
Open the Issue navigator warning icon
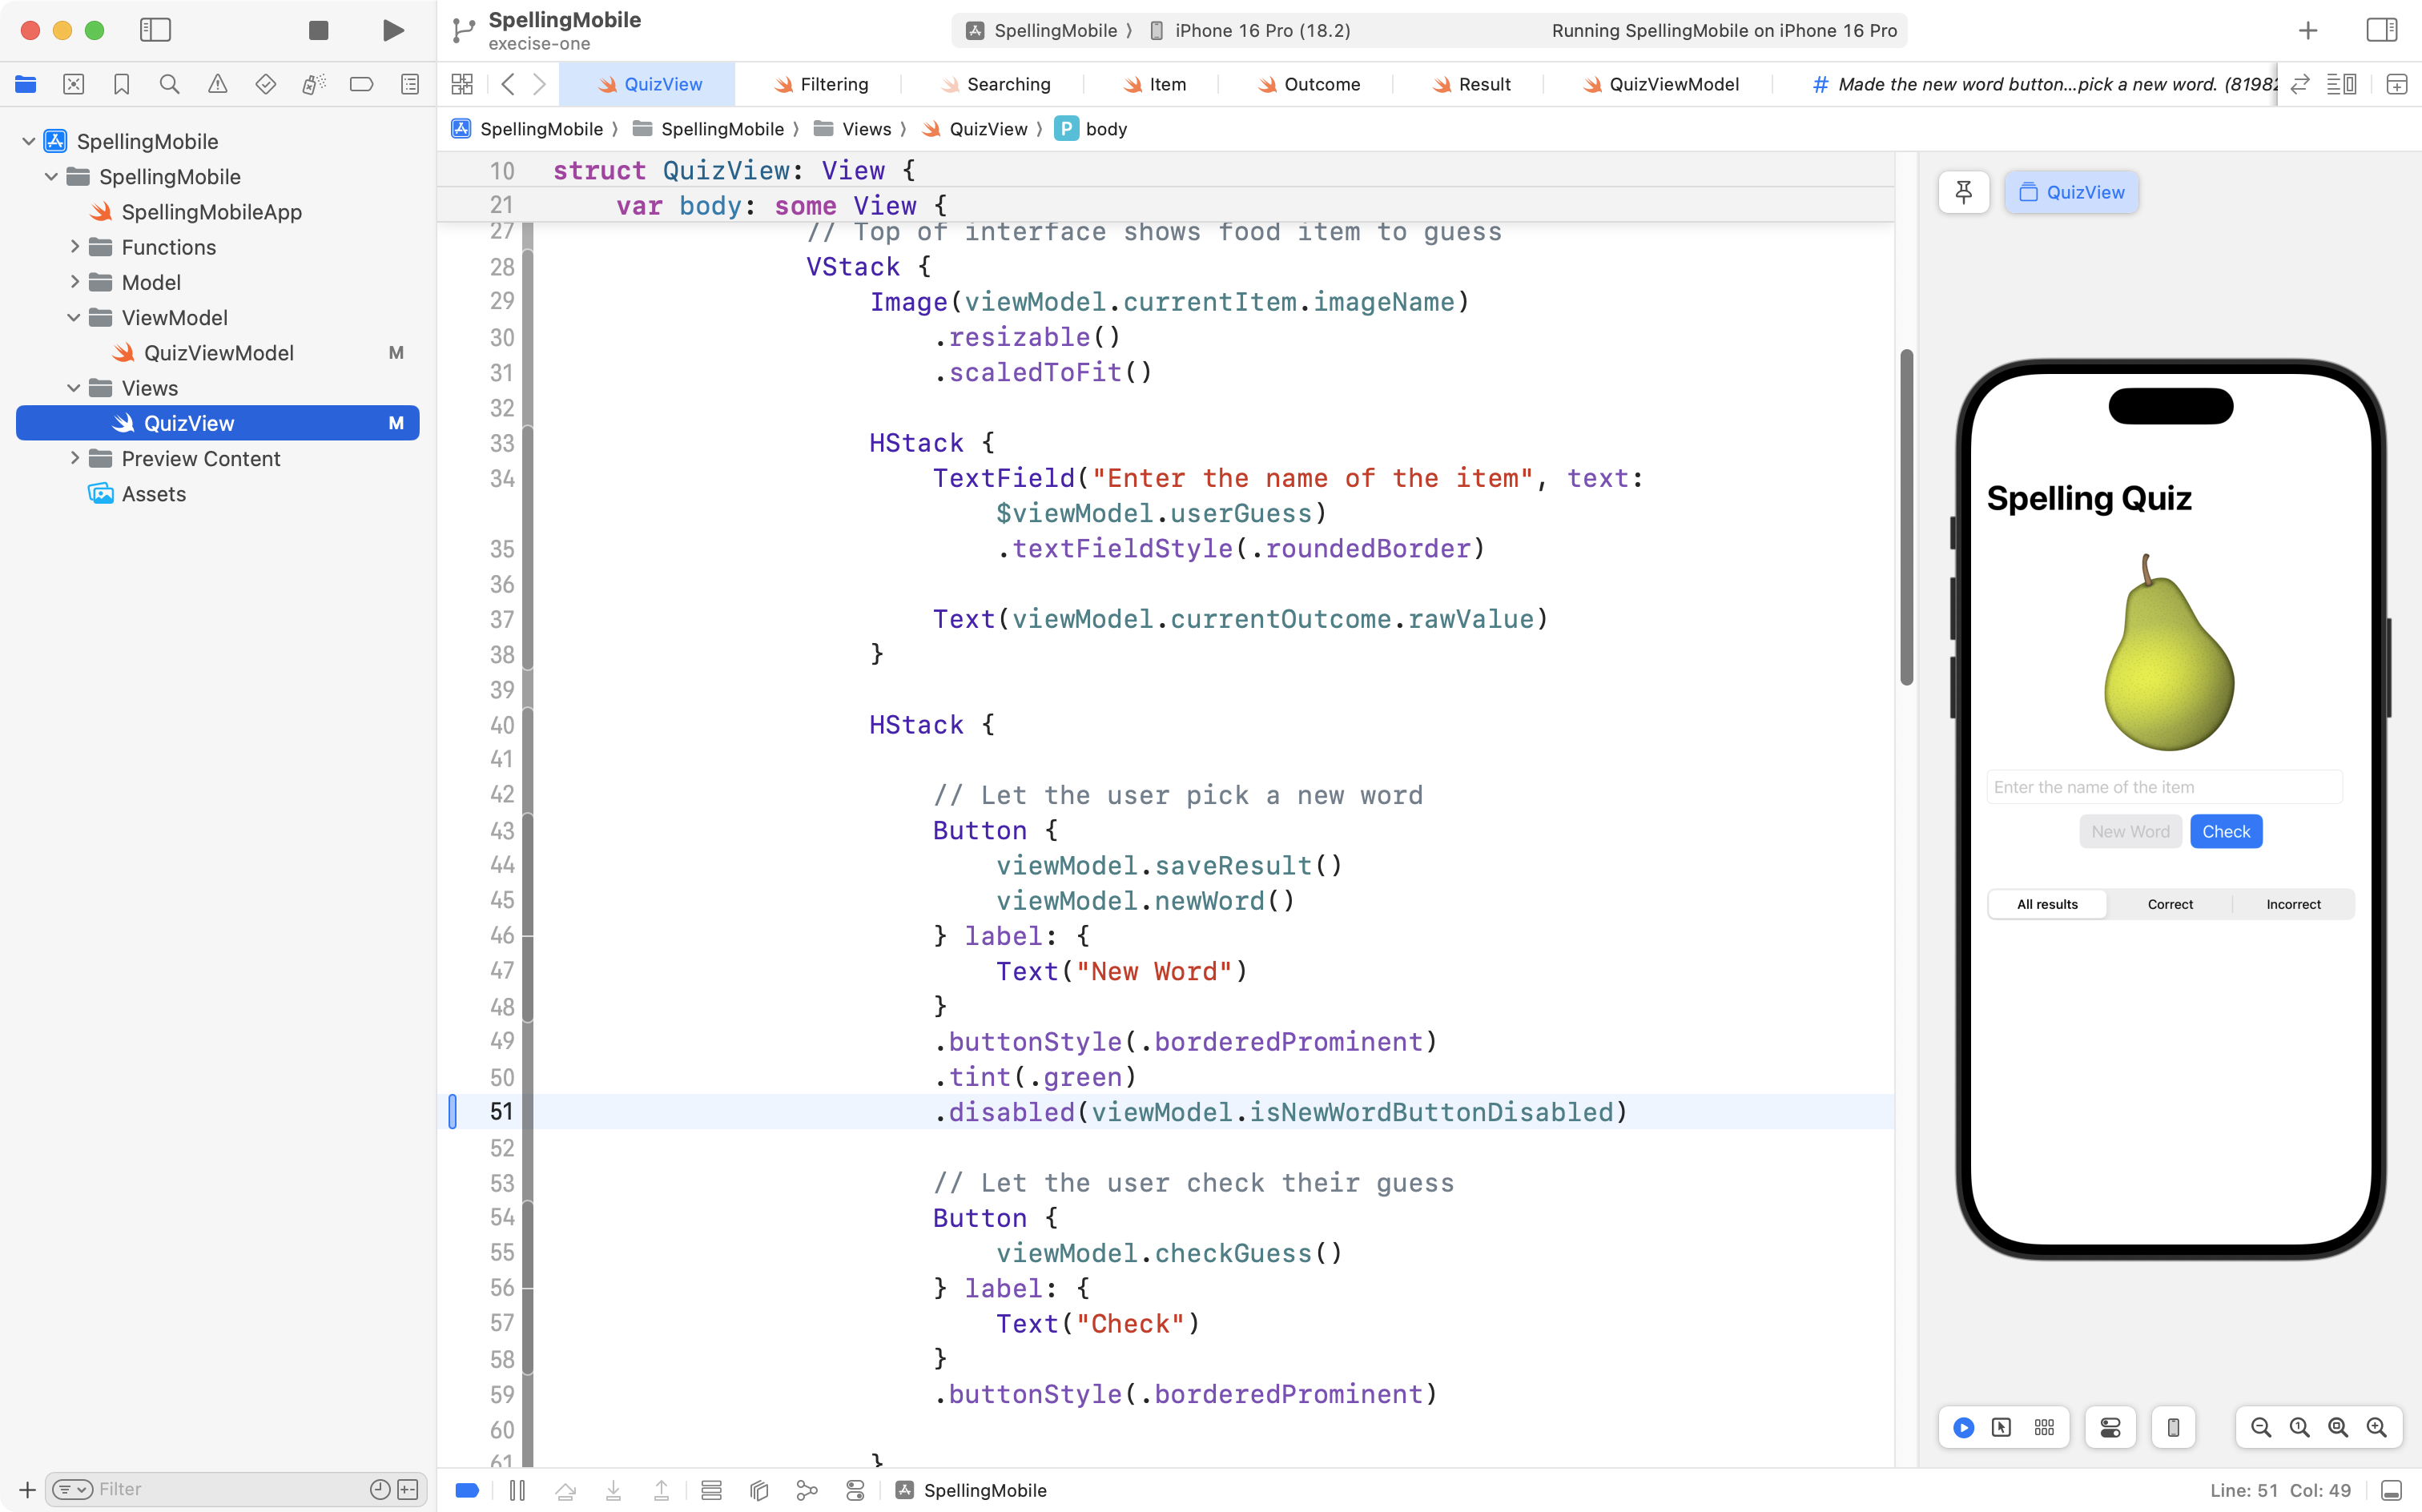click(x=217, y=84)
